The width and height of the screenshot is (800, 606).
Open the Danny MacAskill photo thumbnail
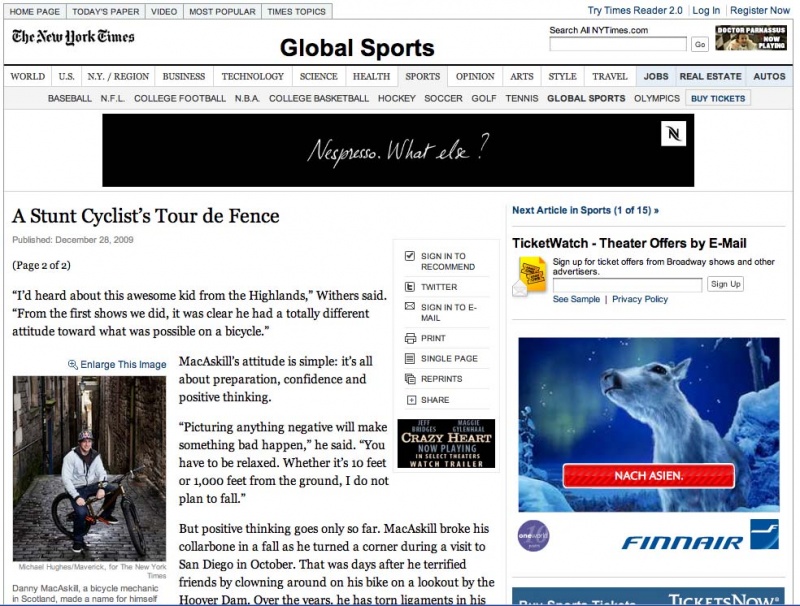(x=89, y=468)
